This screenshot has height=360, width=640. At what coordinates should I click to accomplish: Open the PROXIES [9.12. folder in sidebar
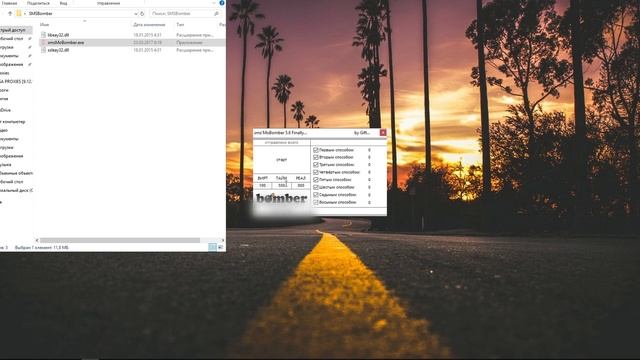pyautogui.click(x=16, y=82)
